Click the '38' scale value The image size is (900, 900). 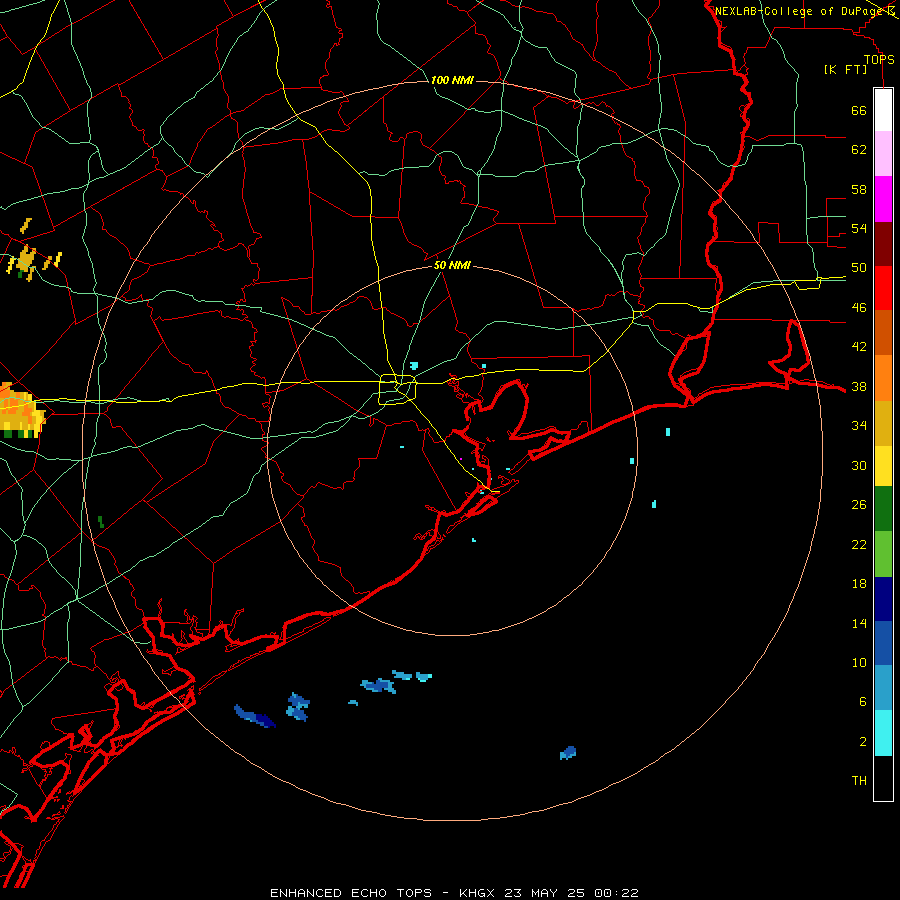pos(859,387)
